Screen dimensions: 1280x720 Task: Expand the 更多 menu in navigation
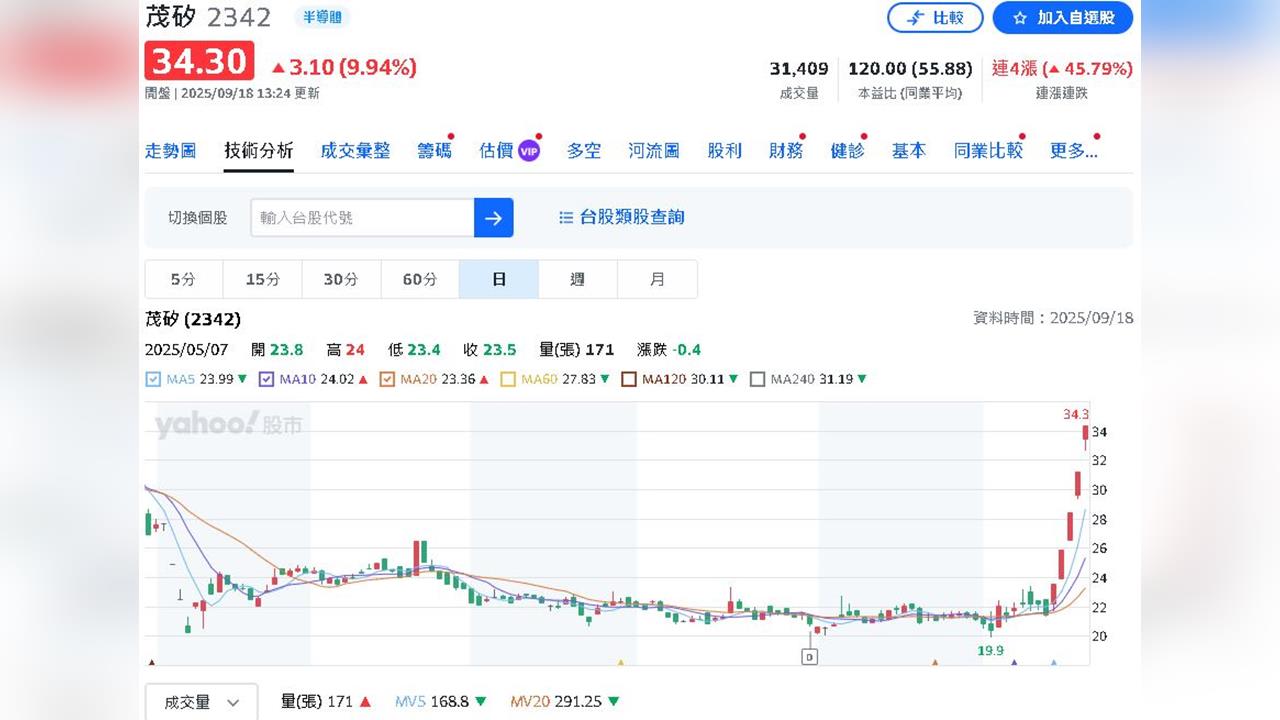pos(1073,151)
